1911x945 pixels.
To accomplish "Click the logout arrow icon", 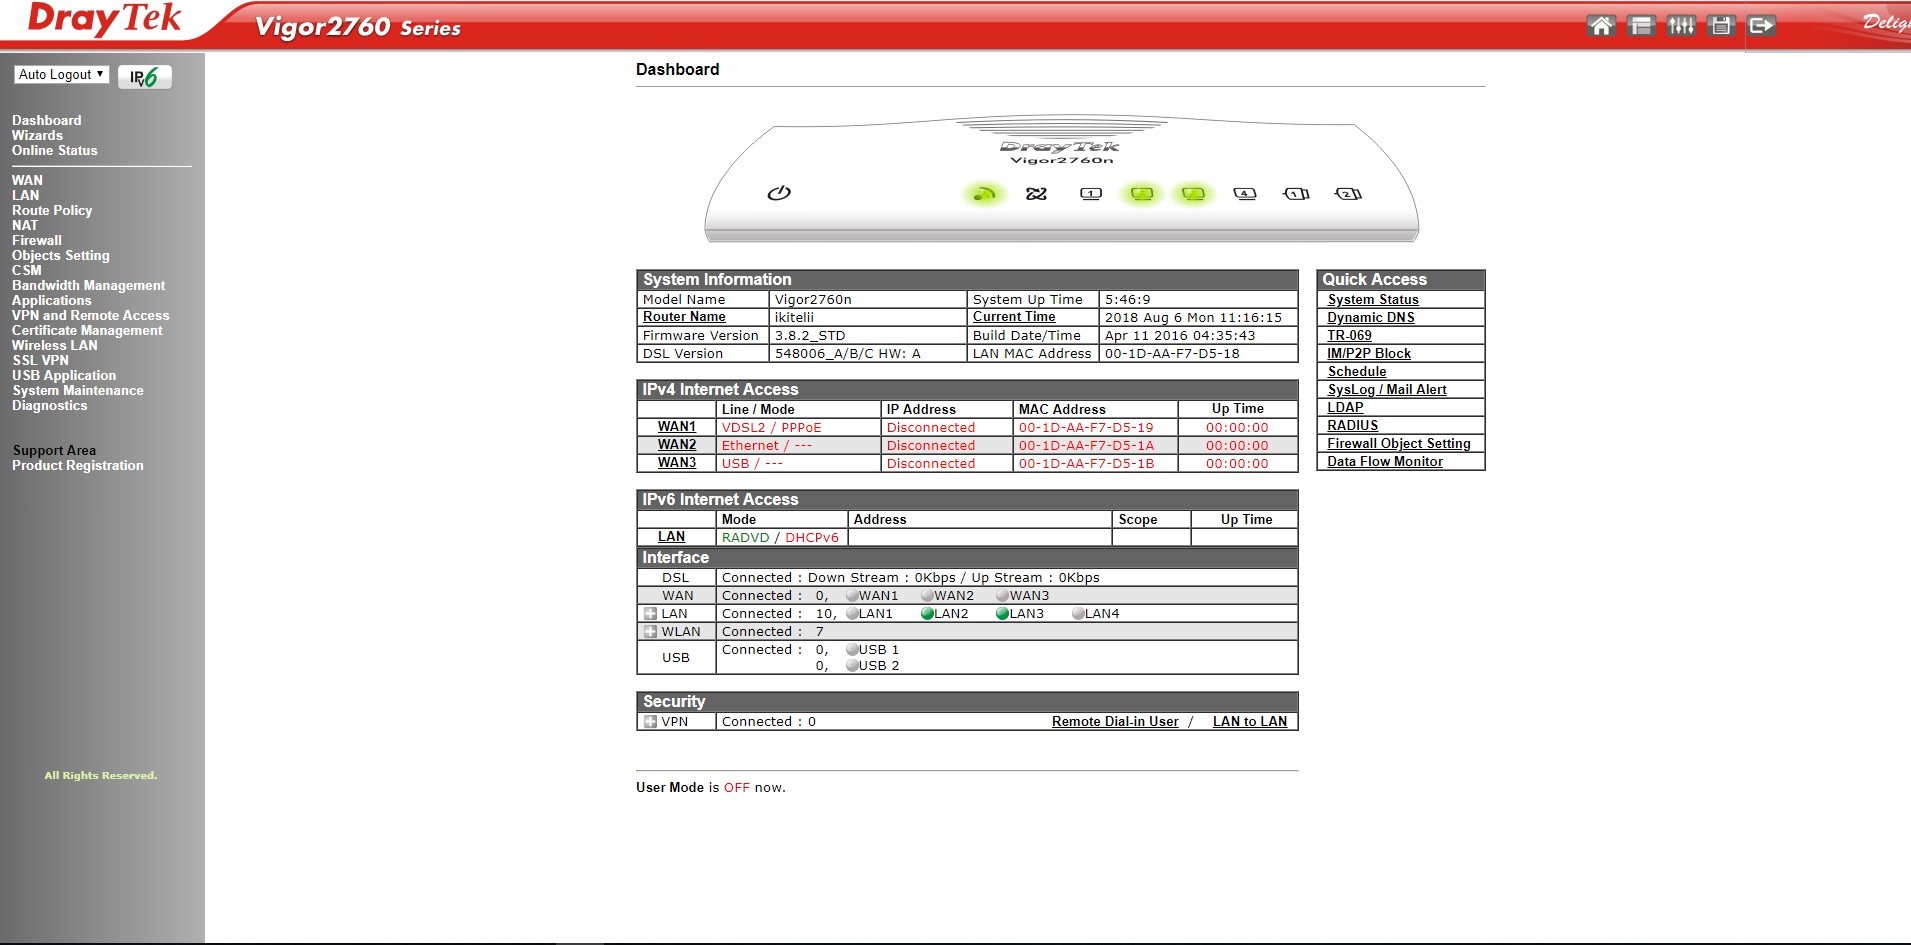I will coord(1761,26).
